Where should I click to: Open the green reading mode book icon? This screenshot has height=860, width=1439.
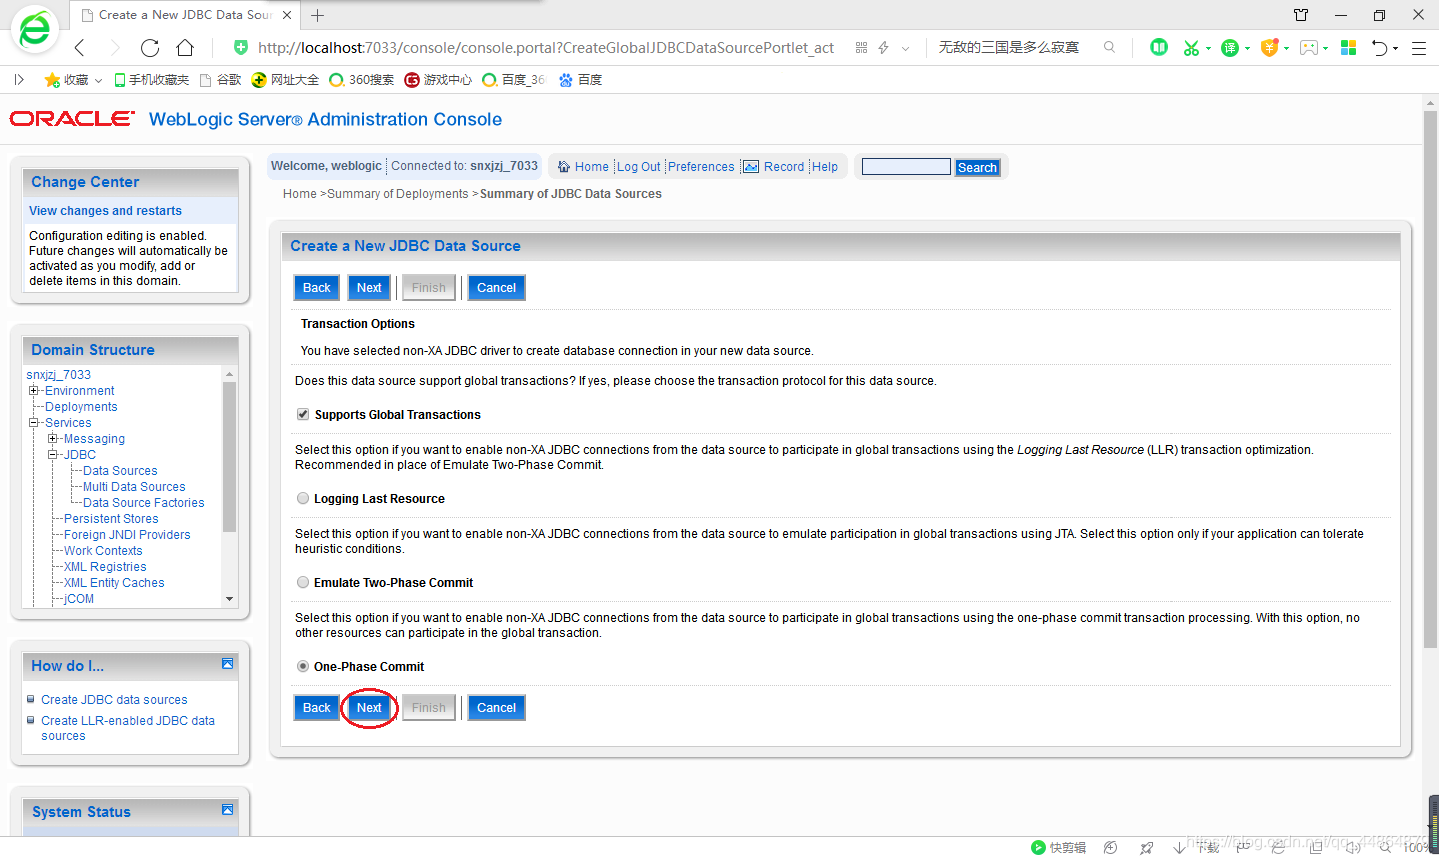[1159, 47]
